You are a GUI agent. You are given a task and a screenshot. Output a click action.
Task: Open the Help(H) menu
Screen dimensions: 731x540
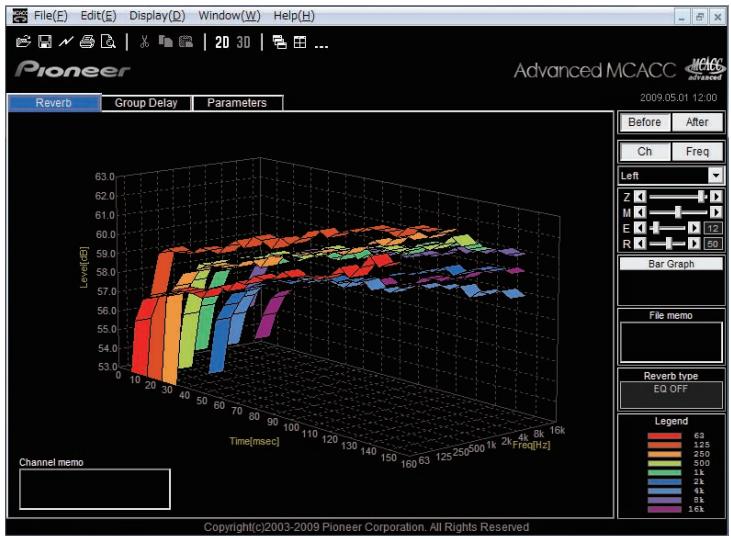[294, 16]
